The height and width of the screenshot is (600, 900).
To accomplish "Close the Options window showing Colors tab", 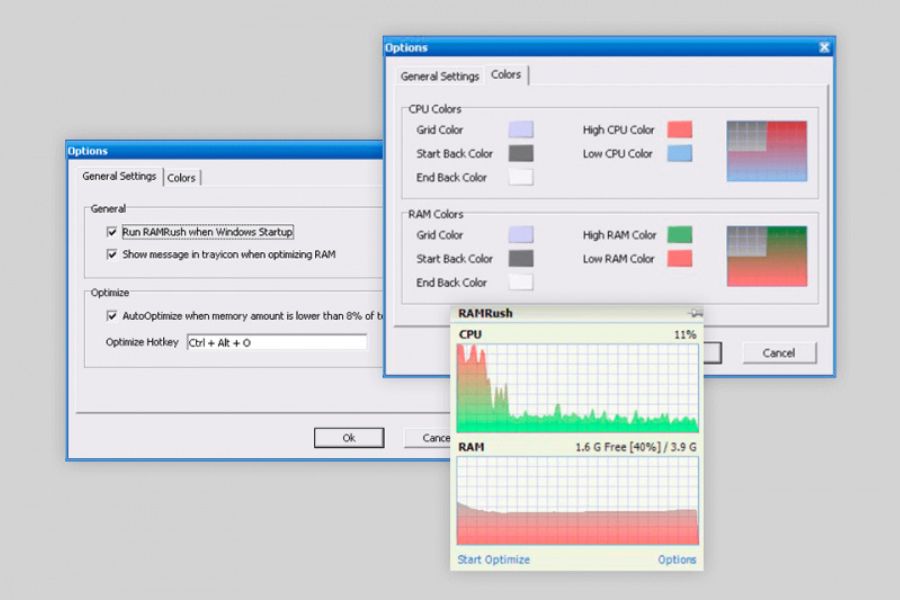I will [824, 47].
